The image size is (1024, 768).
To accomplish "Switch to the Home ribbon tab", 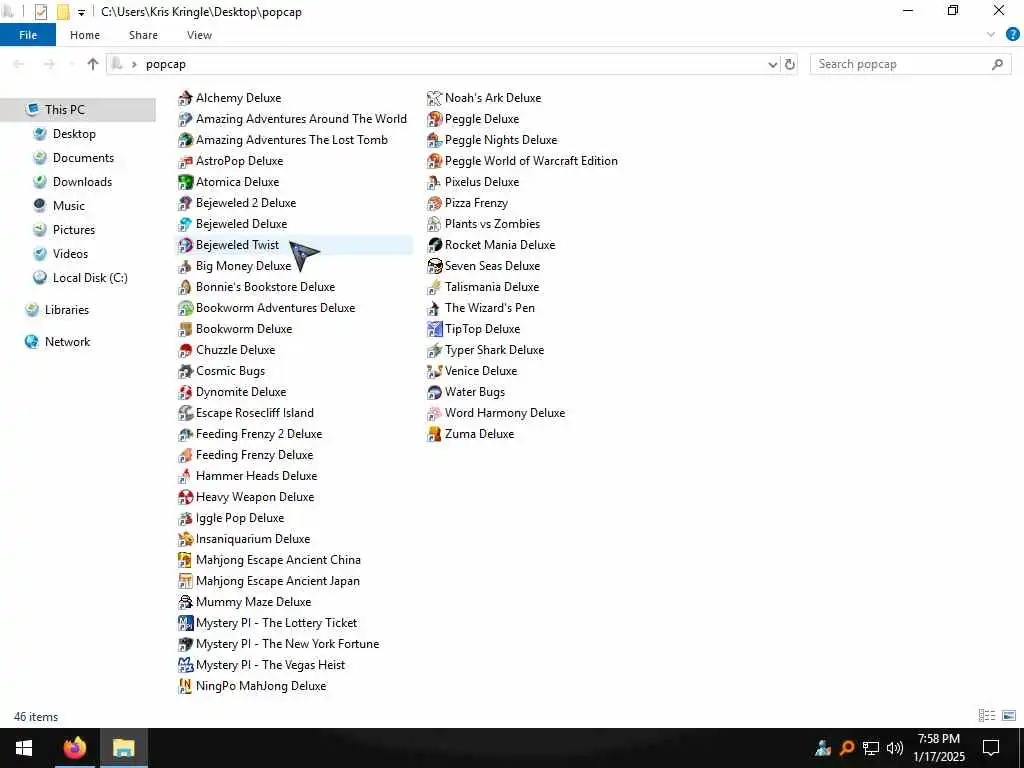I will click(x=85, y=35).
